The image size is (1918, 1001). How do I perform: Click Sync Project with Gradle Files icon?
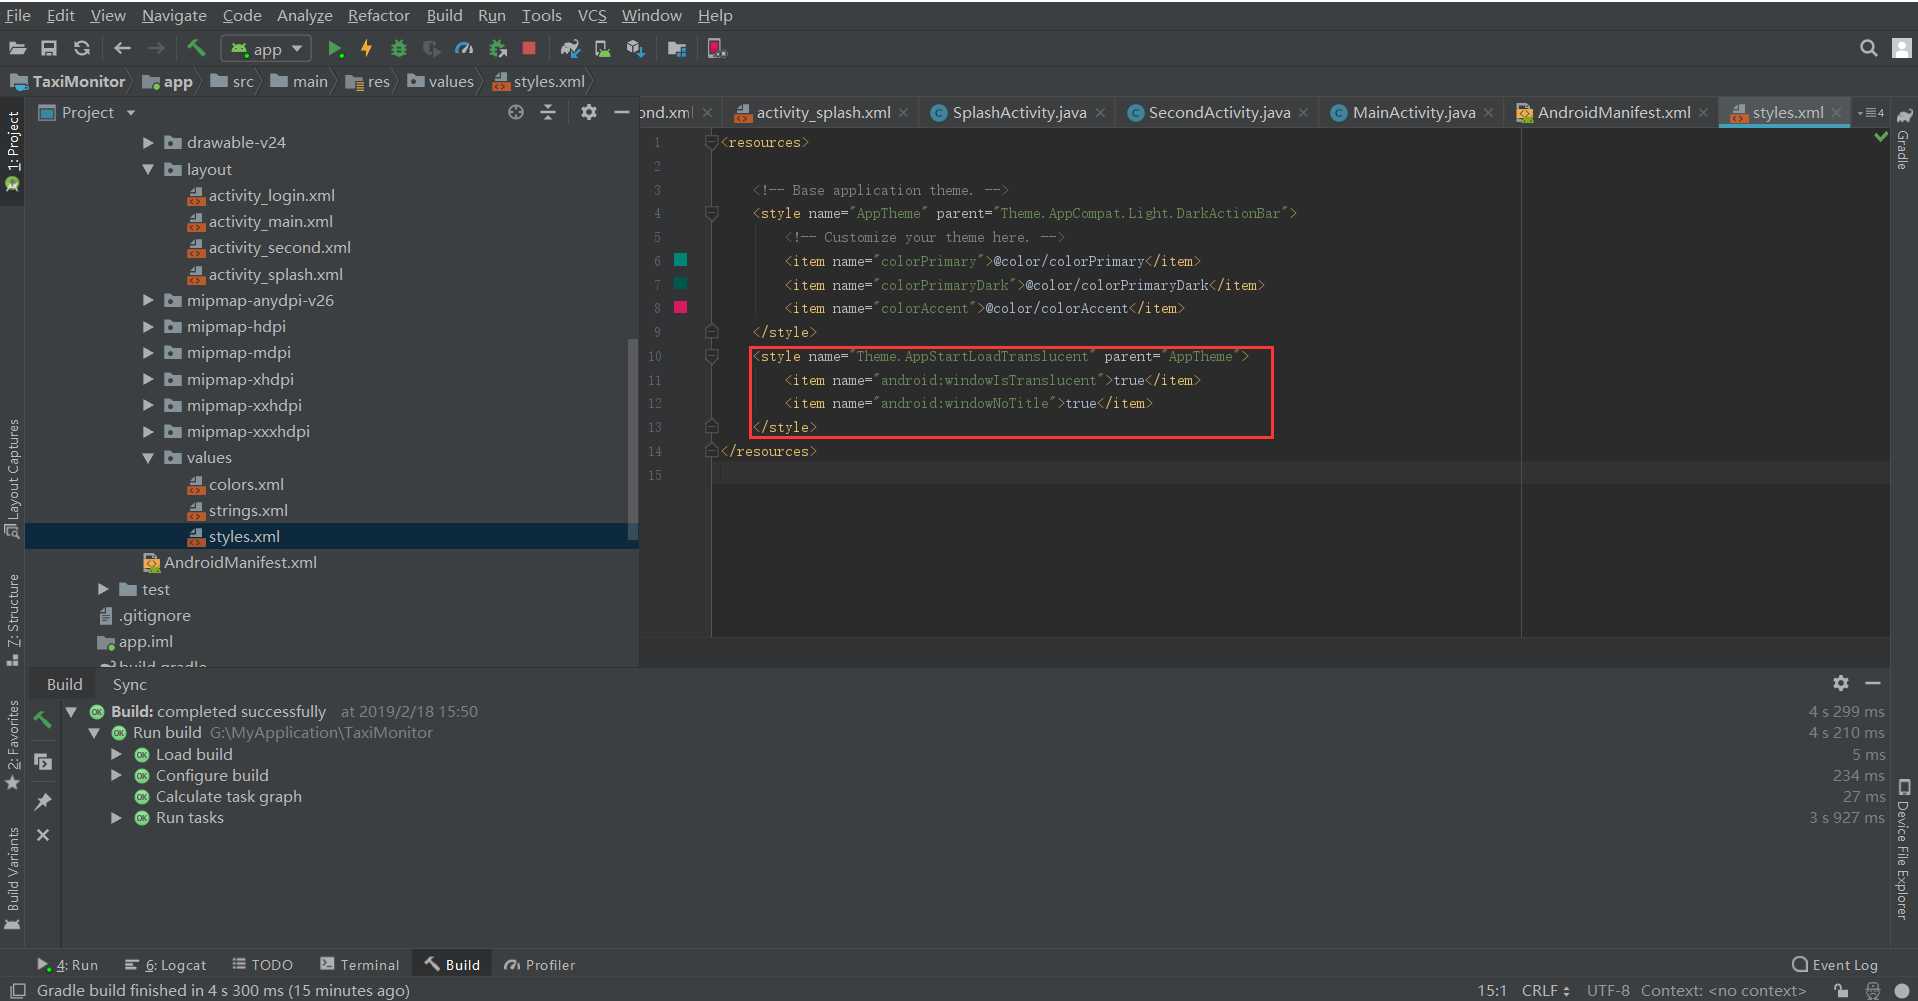tap(570, 48)
